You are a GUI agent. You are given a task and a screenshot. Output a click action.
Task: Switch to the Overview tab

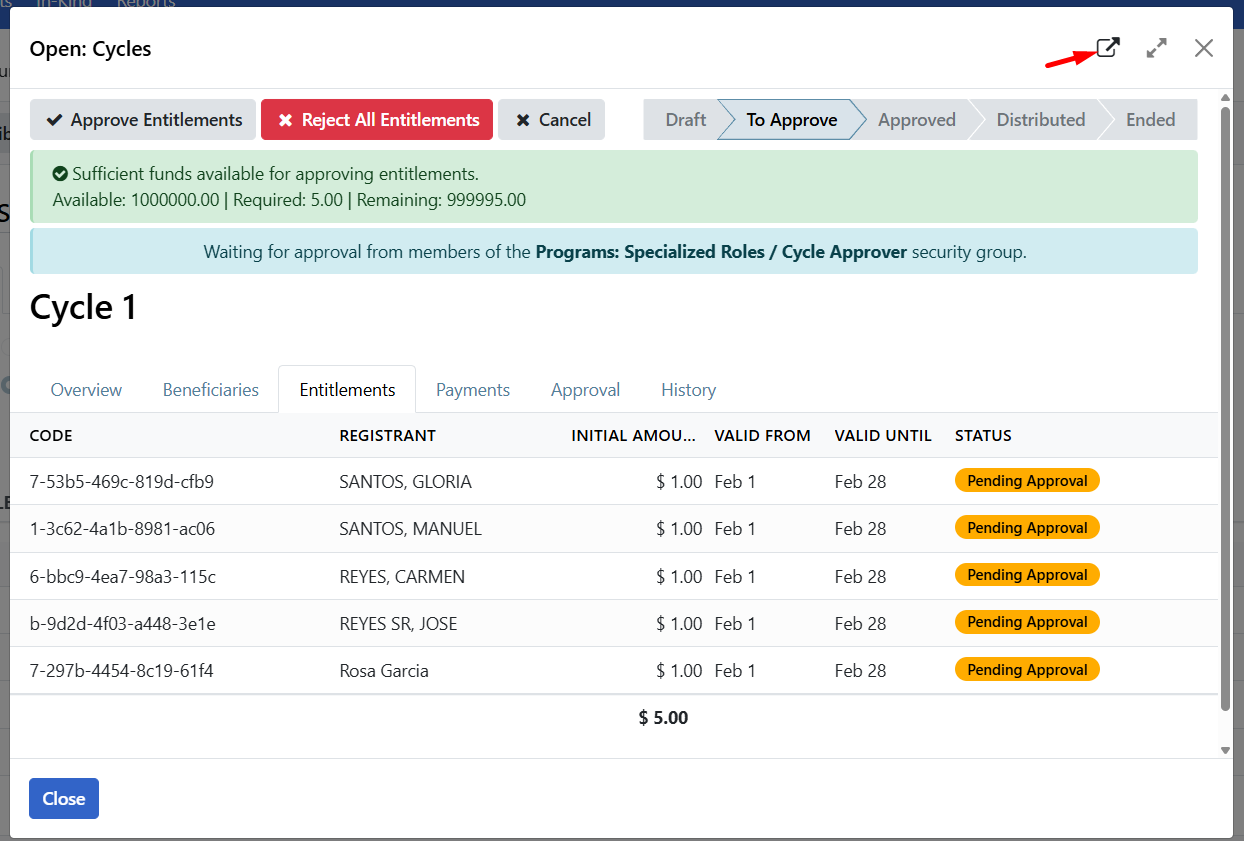click(x=86, y=390)
